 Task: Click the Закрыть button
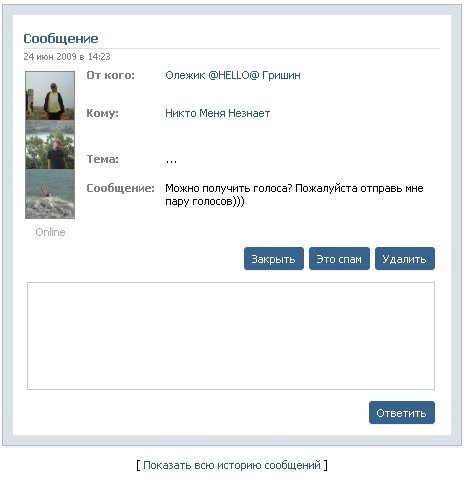click(x=274, y=259)
